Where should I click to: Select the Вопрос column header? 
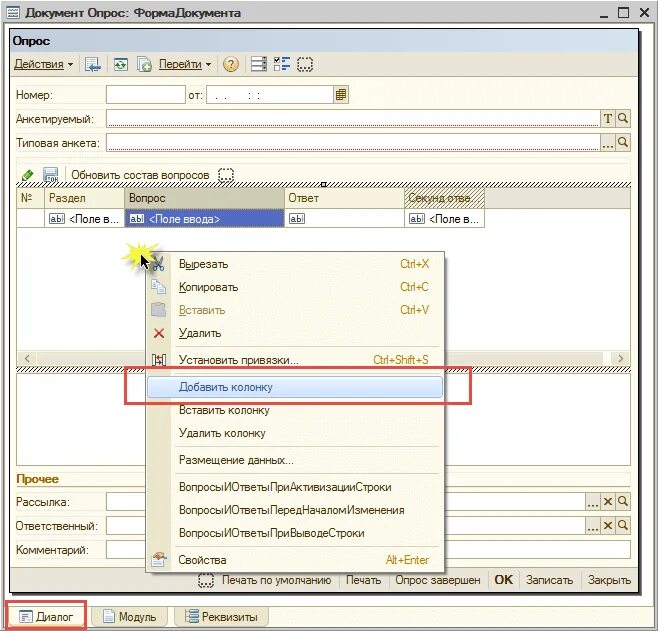coord(204,198)
